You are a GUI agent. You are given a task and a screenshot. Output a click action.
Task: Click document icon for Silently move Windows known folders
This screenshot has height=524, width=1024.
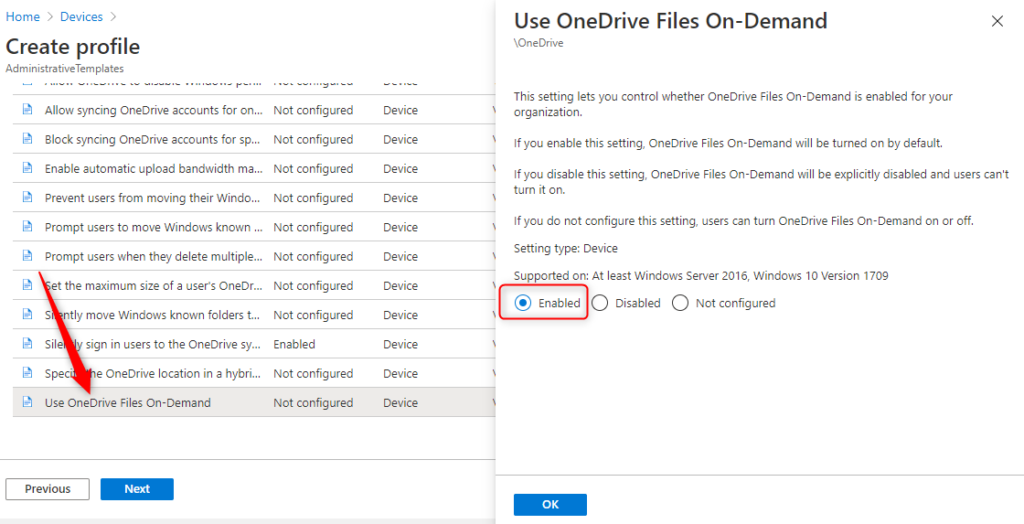pyautogui.click(x=27, y=315)
